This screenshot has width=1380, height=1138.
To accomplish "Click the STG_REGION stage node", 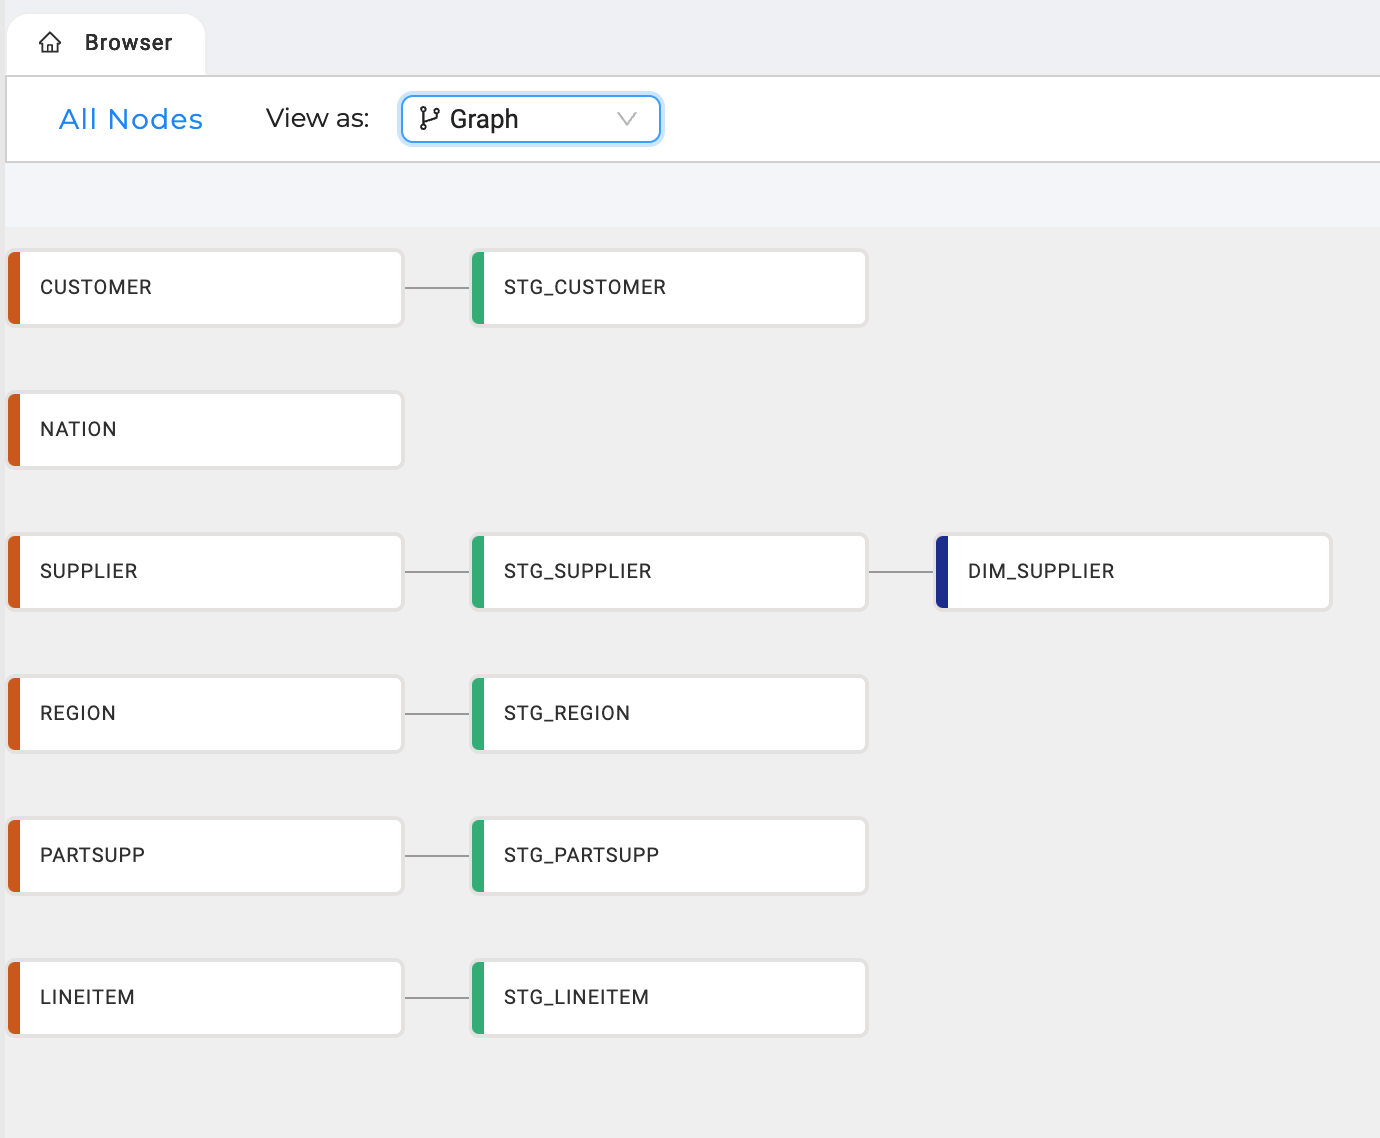I will [x=669, y=714].
